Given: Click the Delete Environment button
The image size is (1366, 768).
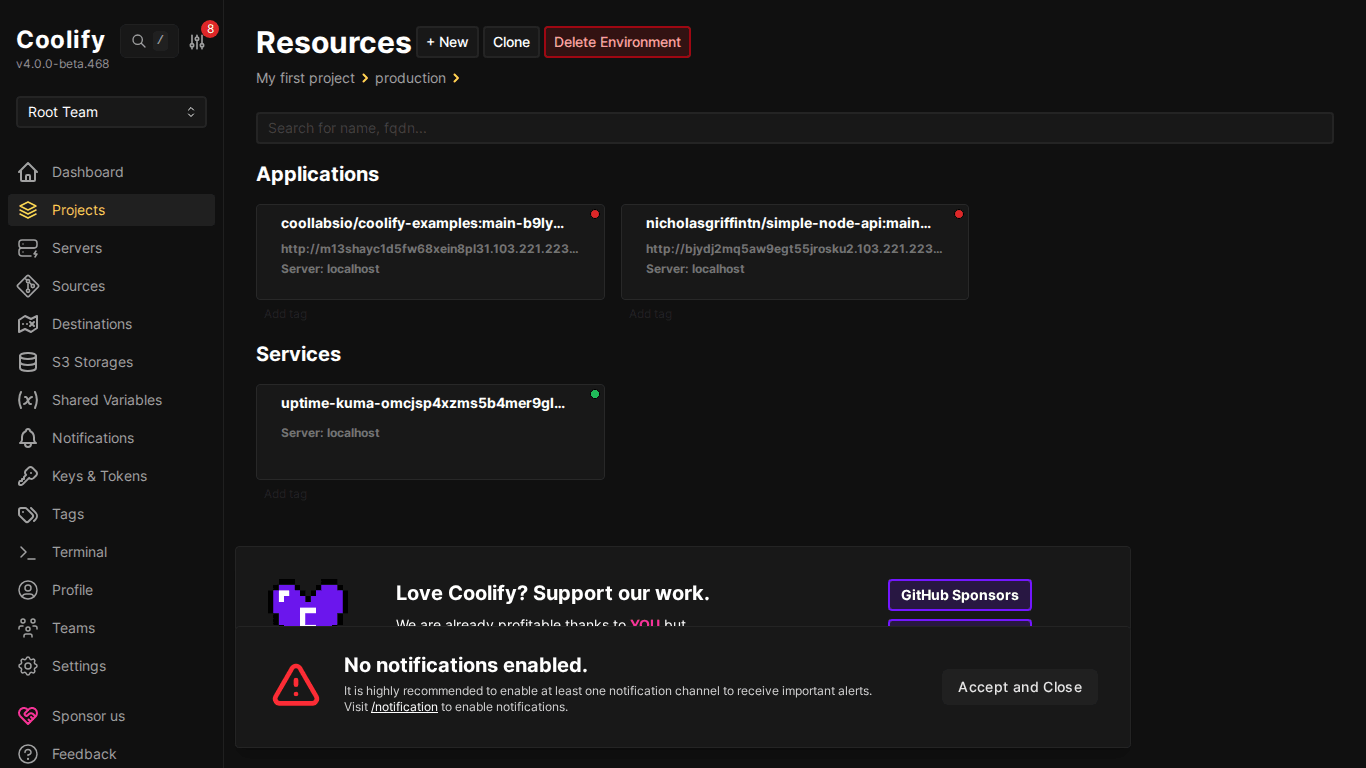Looking at the screenshot, I should point(617,42).
